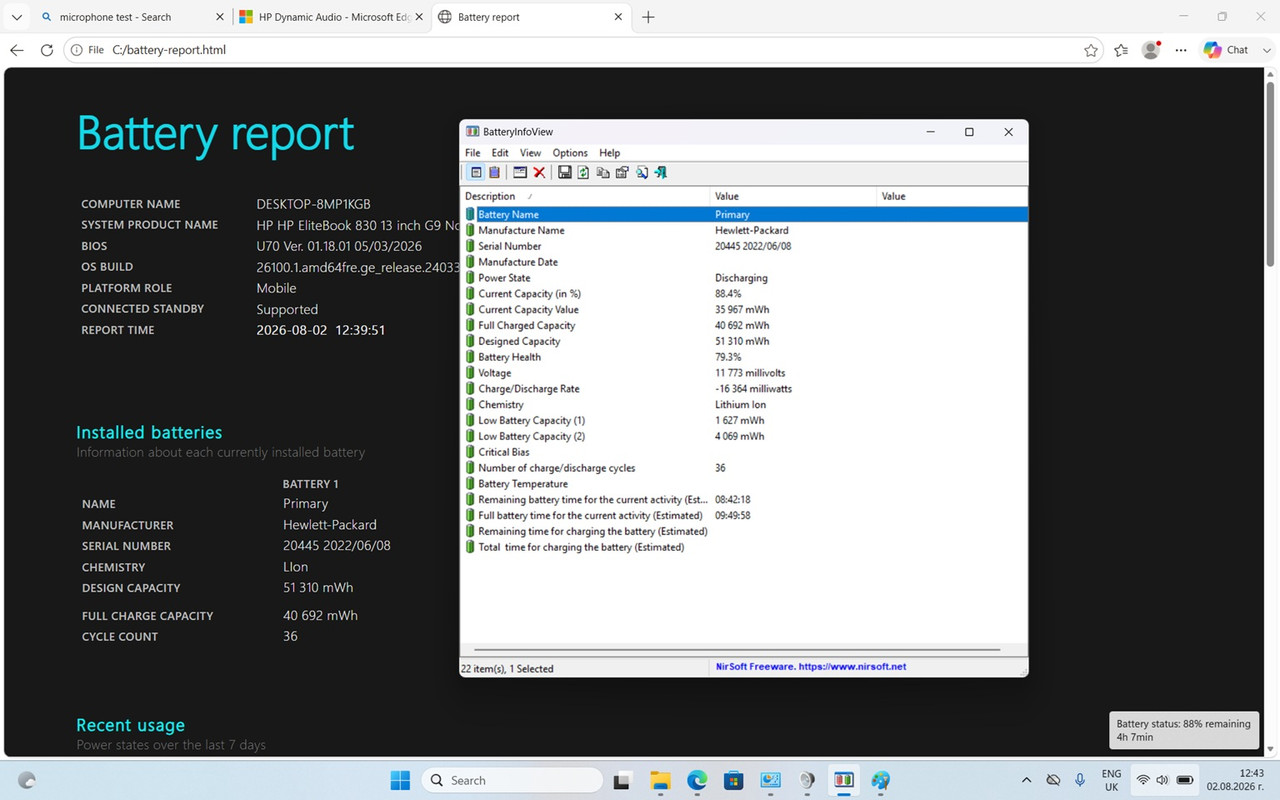This screenshot has height=800, width=1280.
Task: Open Task View from the taskbar
Action: 621,780
